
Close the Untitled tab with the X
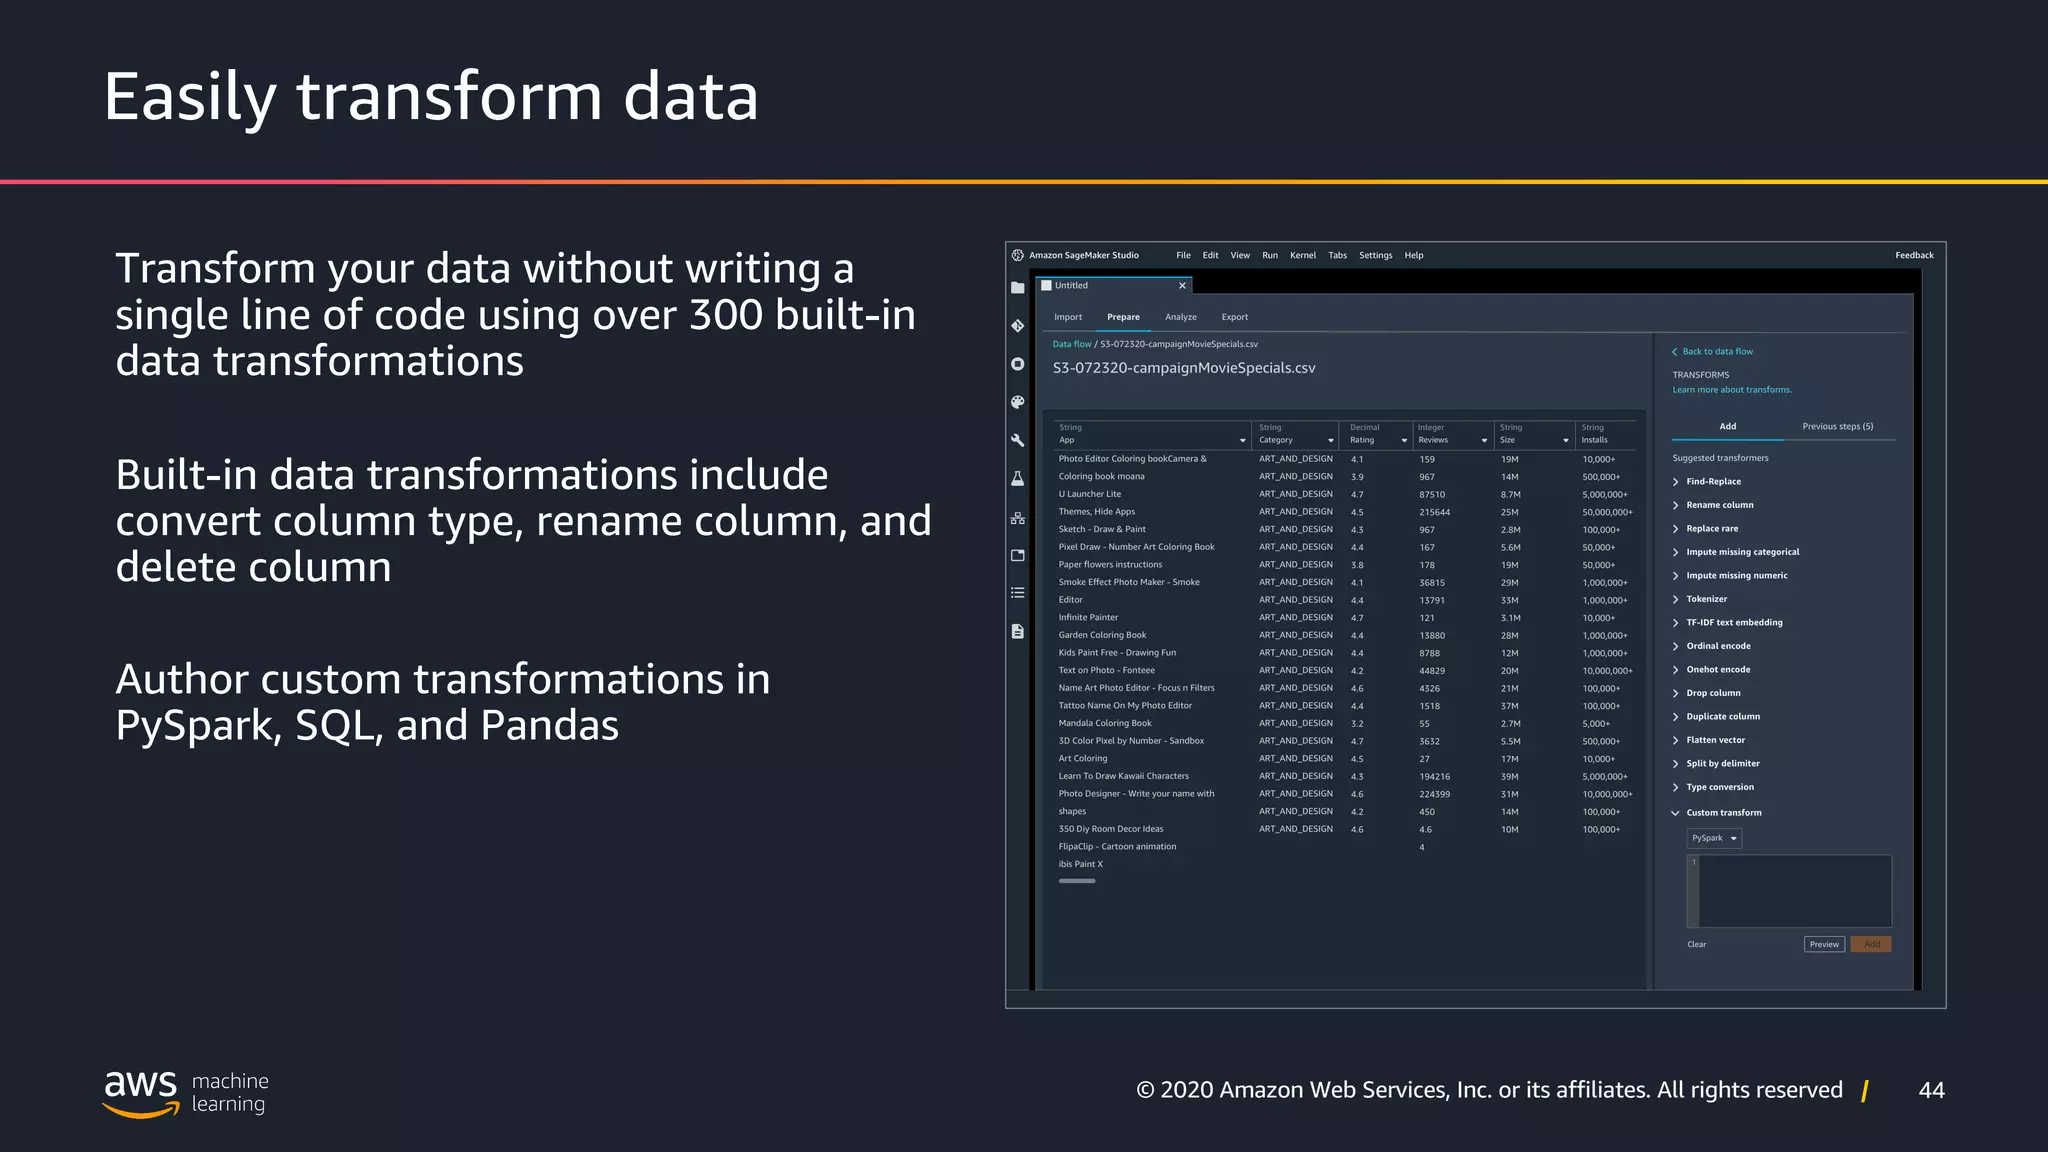1182,286
